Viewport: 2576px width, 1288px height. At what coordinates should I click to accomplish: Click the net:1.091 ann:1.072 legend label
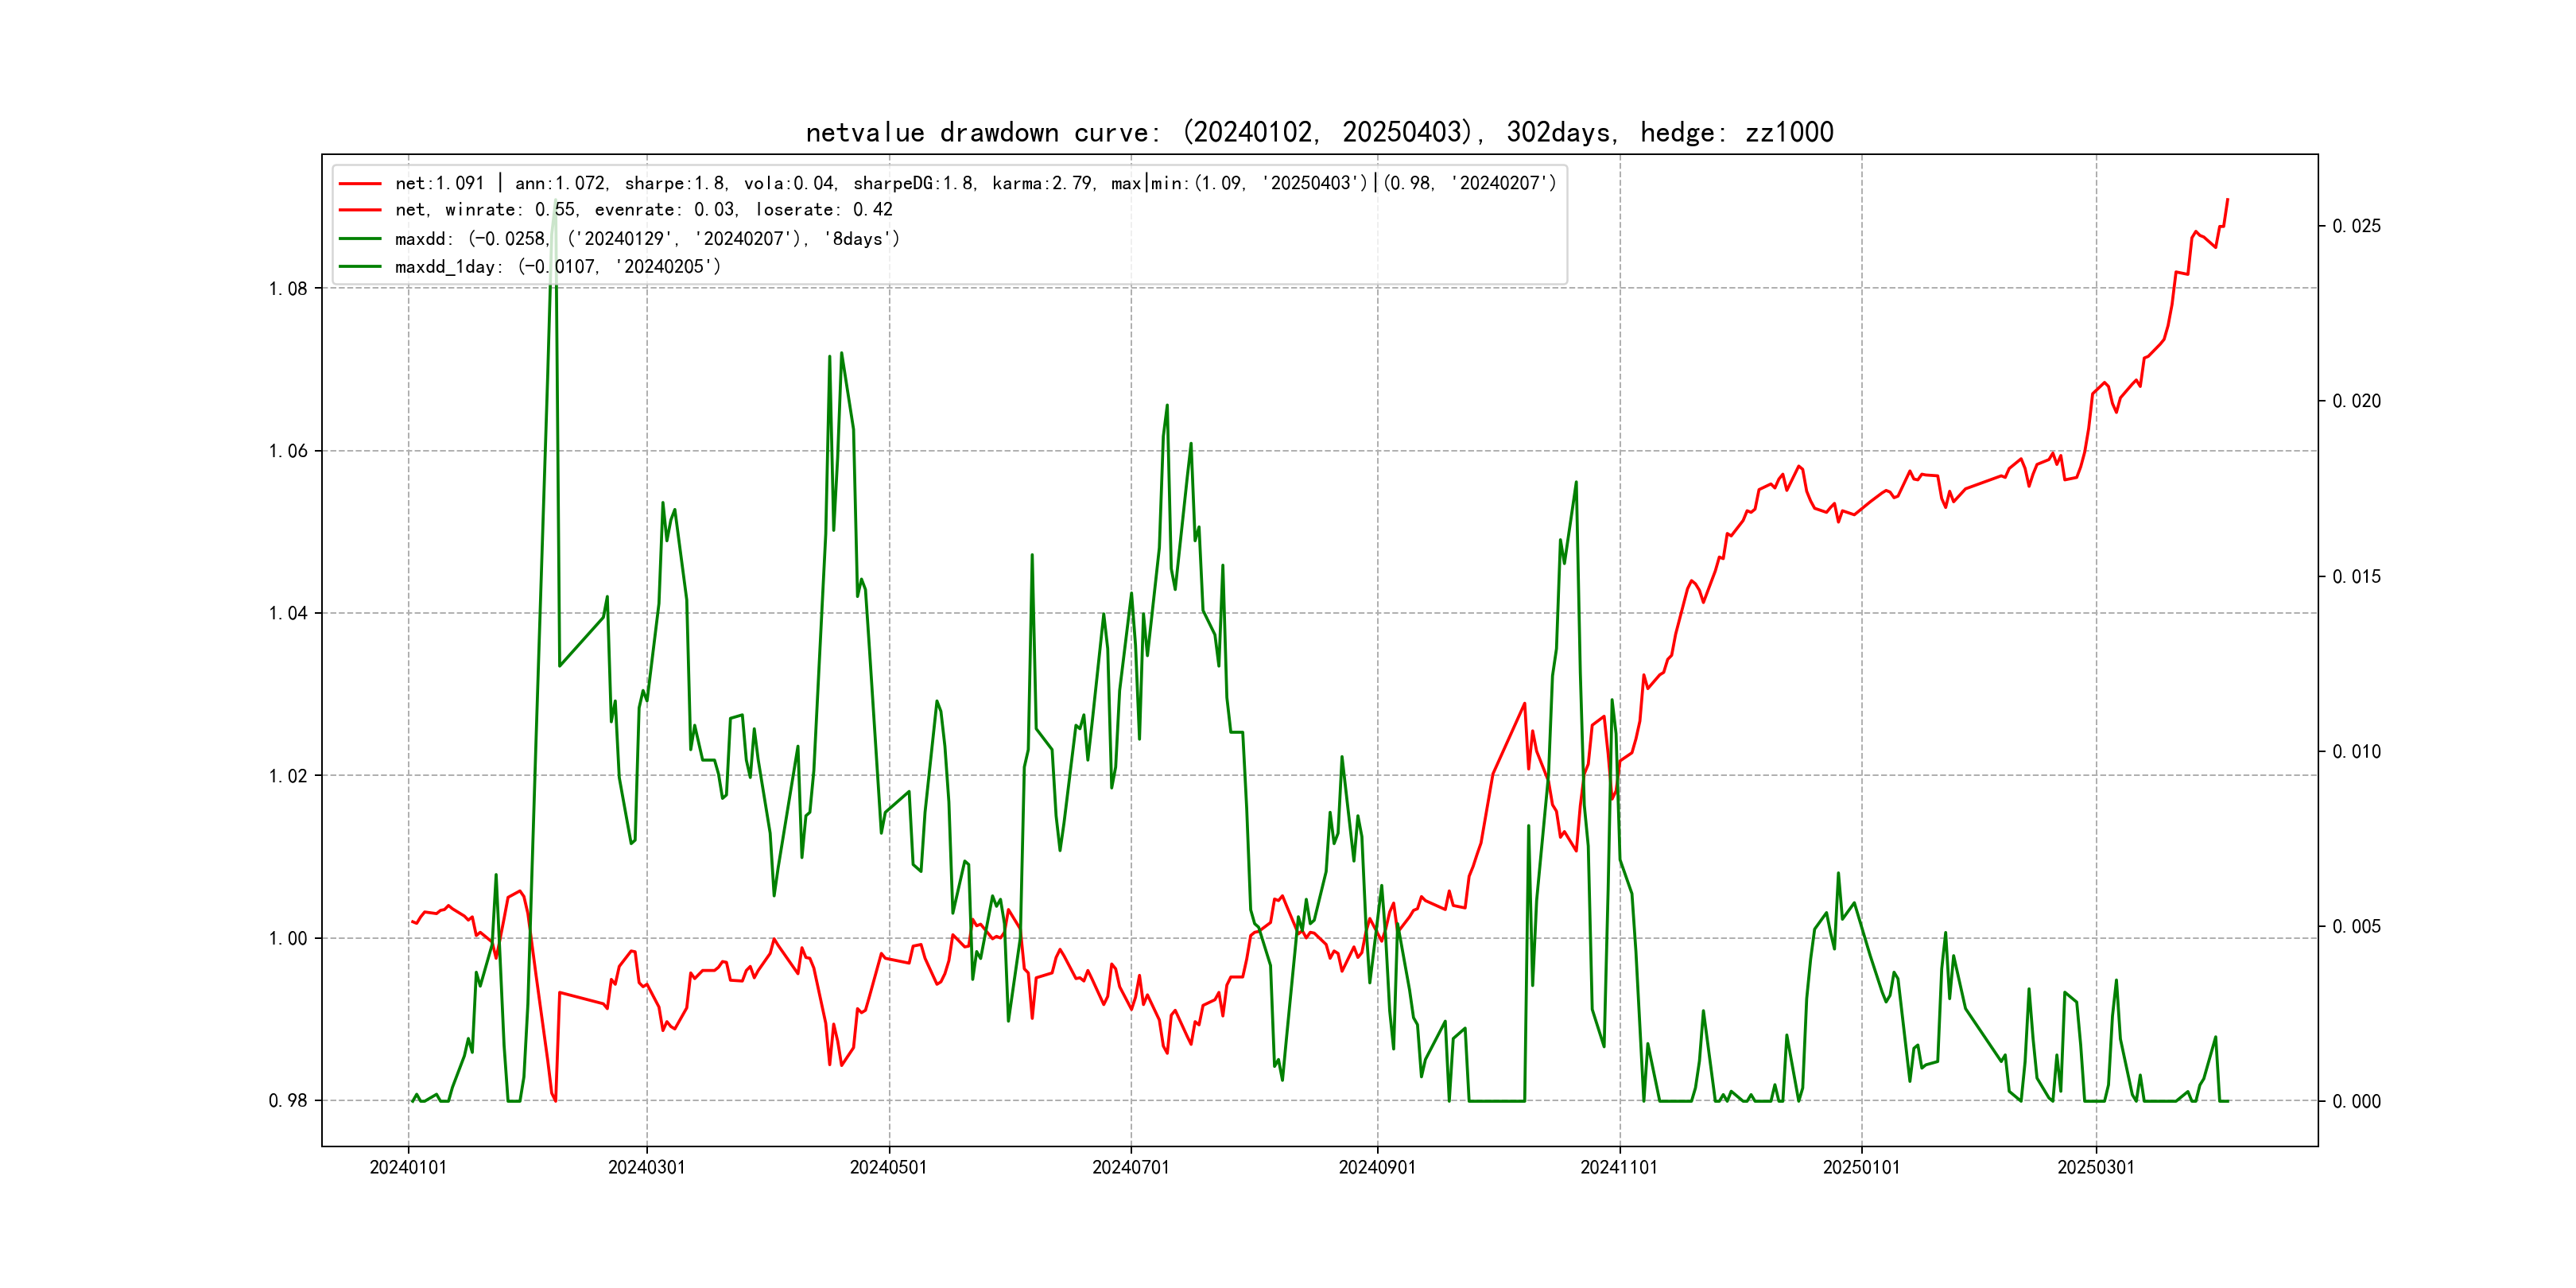[975, 184]
